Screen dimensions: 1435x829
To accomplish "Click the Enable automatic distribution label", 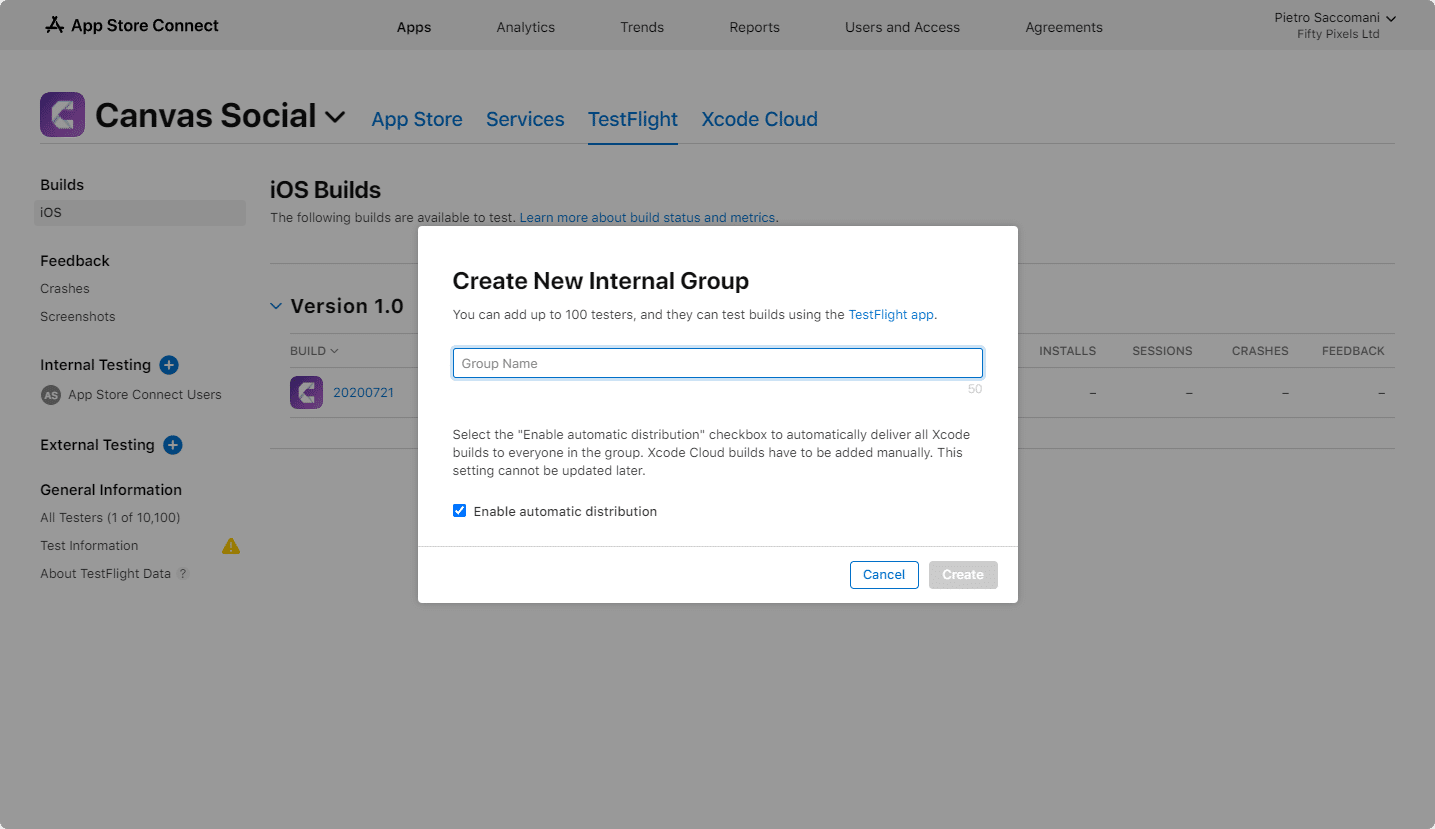I will 565,511.
